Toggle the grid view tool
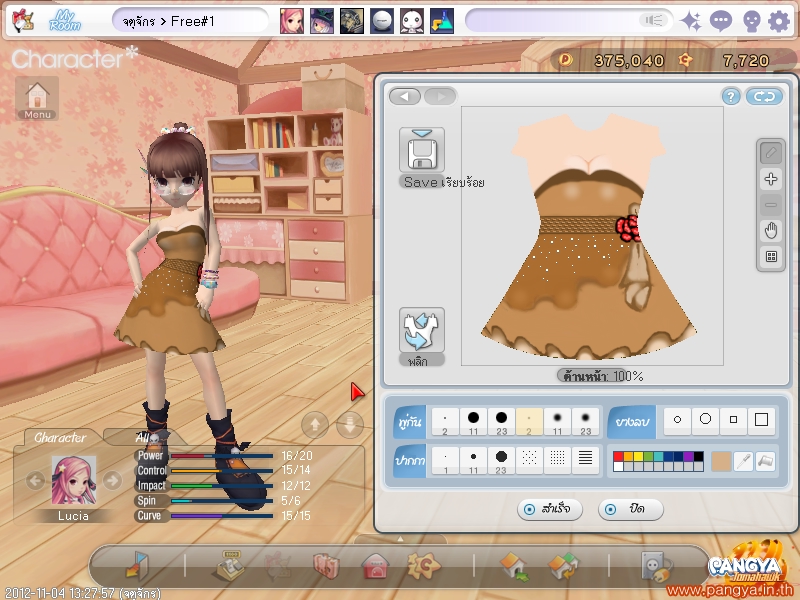 (x=771, y=257)
